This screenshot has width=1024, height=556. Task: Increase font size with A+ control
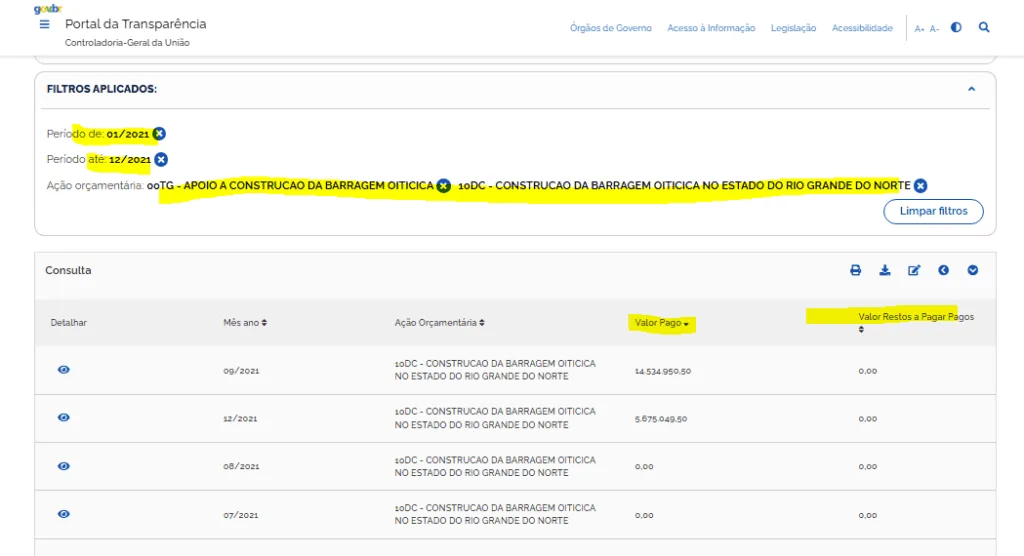pos(919,29)
